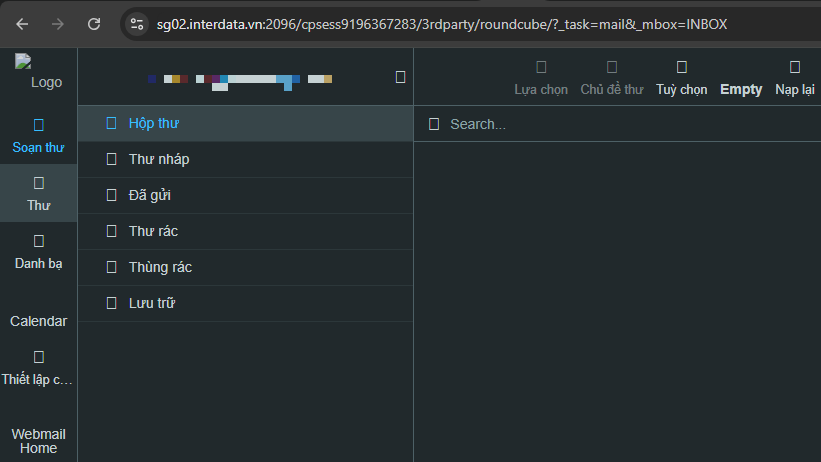Refresh the mailbox with Nạp lại

[795, 79]
